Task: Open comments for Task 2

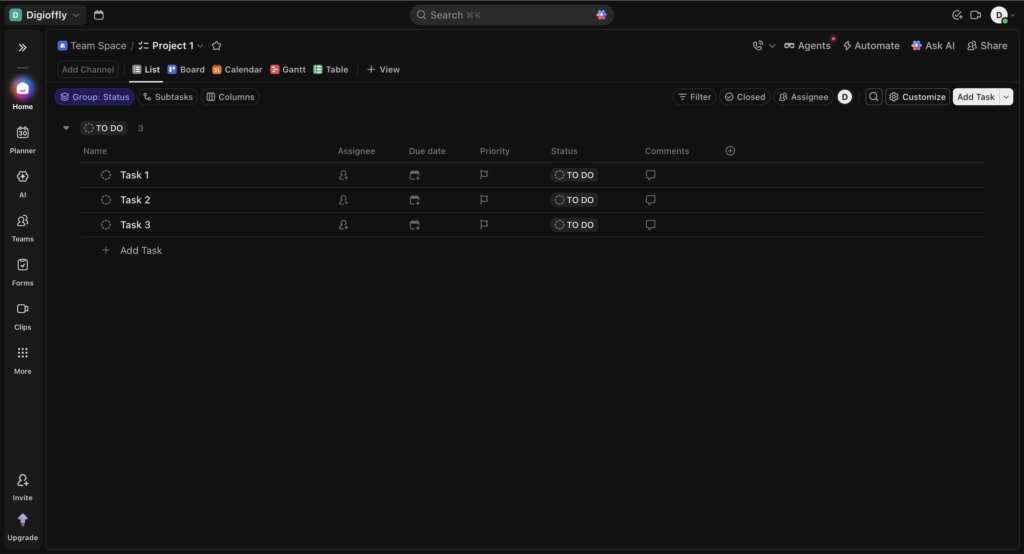Action: pyautogui.click(x=650, y=200)
